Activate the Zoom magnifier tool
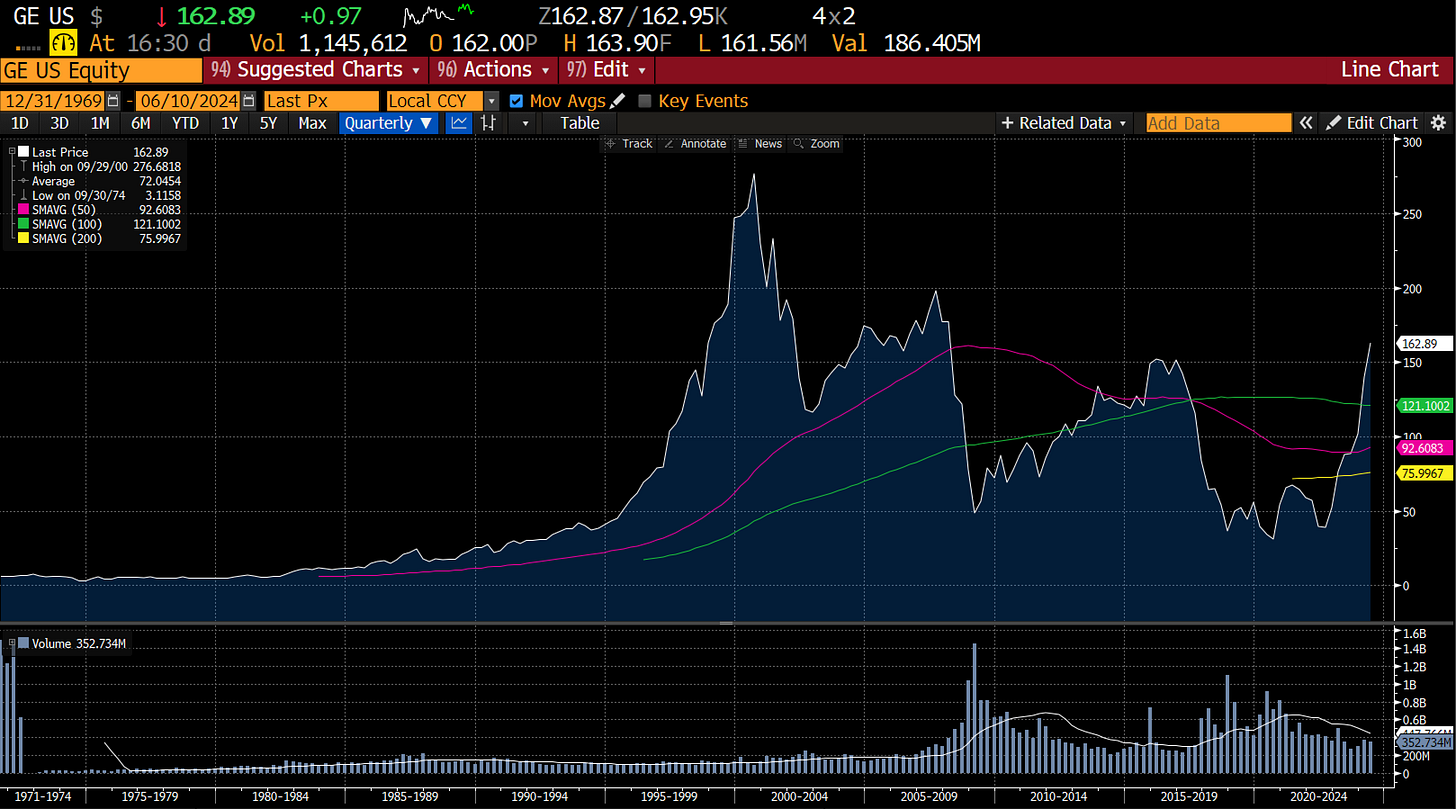This screenshot has height=809, width=1456. [816, 144]
